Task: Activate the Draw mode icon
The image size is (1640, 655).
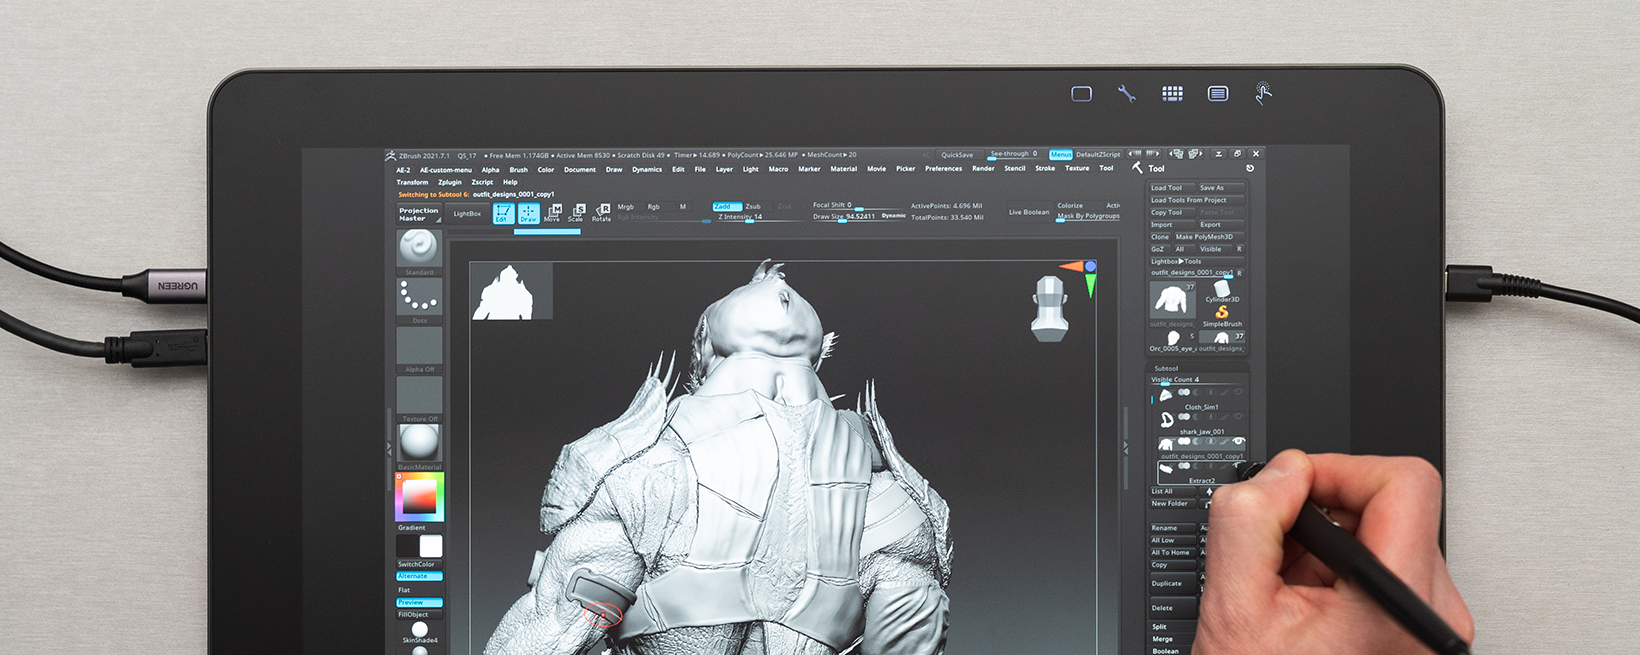Action: pos(528,213)
